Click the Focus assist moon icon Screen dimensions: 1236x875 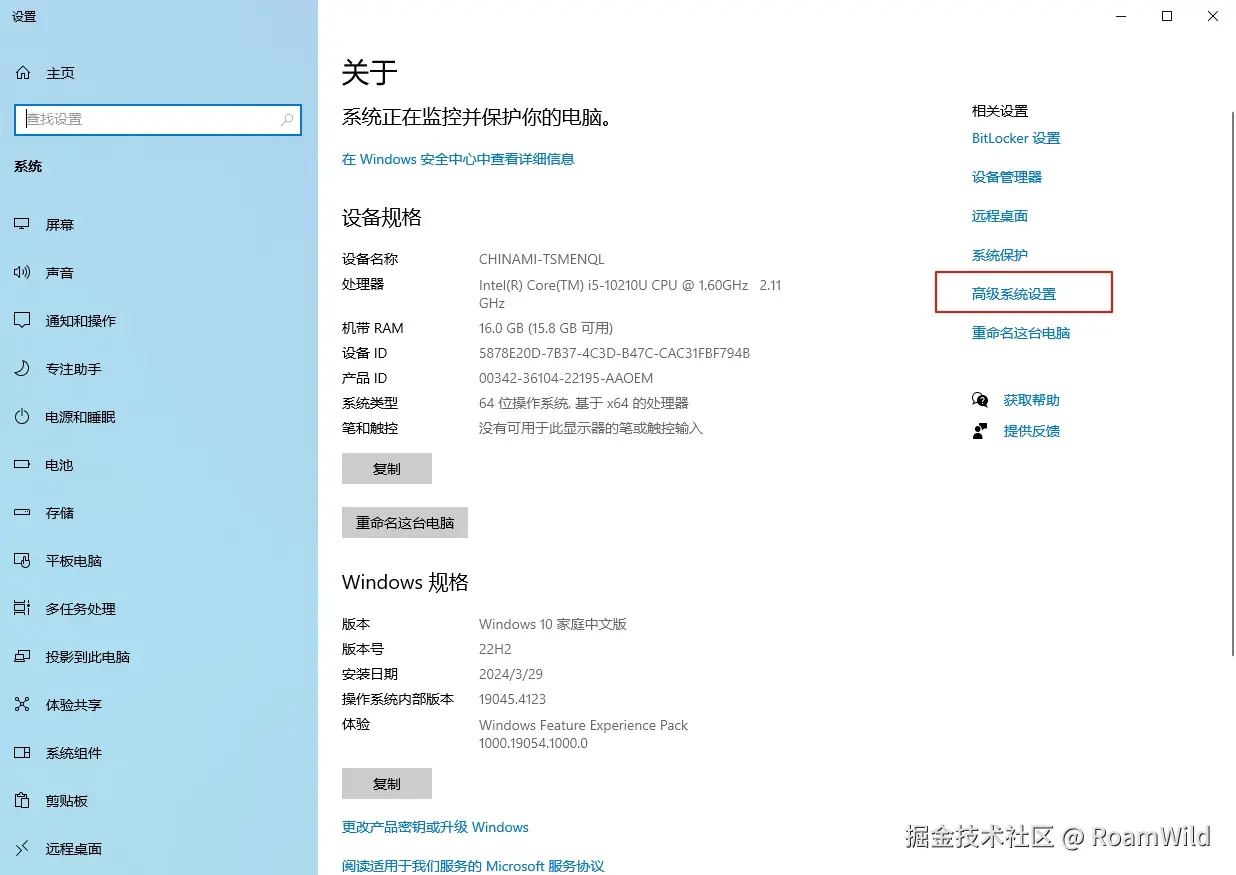click(22, 369)
